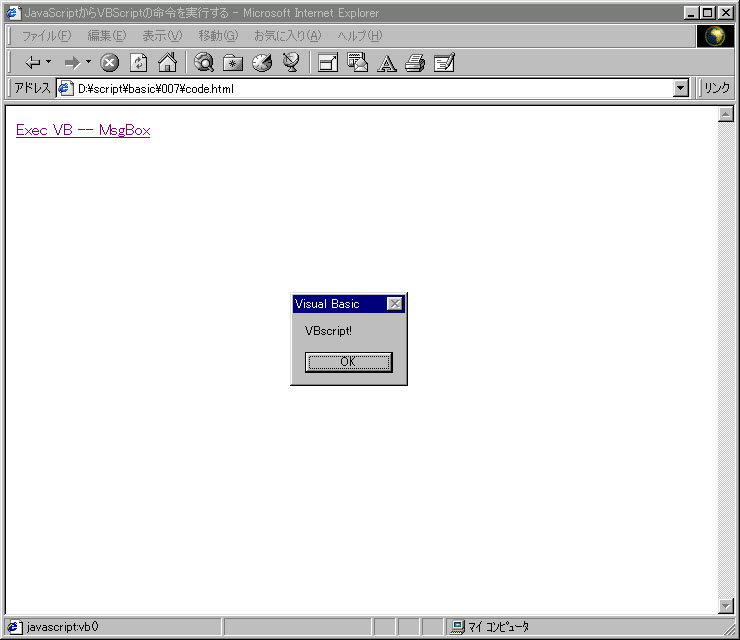Open the 表示(V) menu
The height and width of the screenshot is (640, 740).
pos(162,36)
